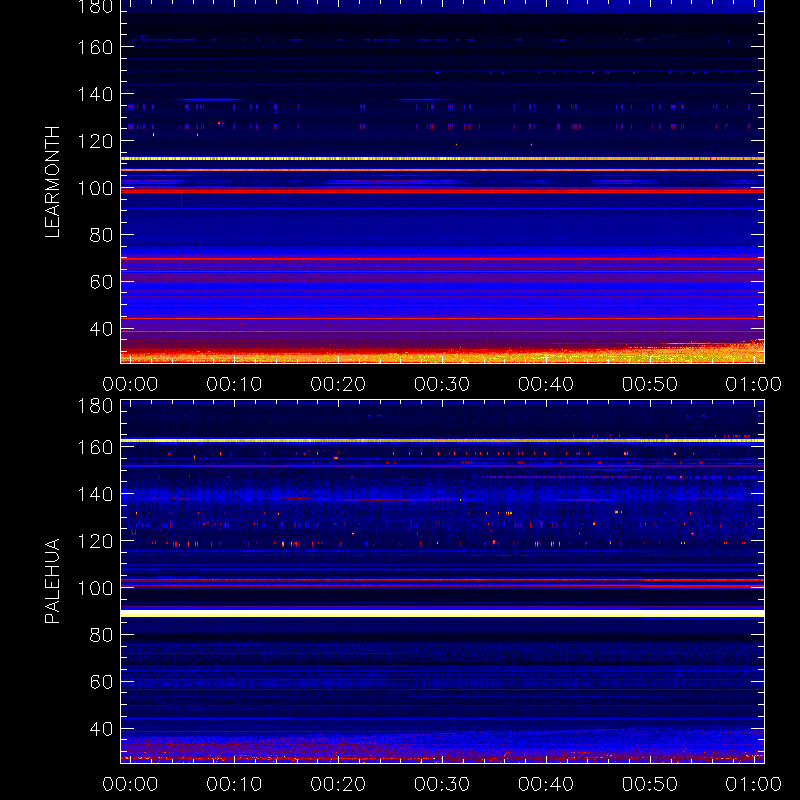This screenshot has height=800, width=800.
Task: Click the thick white-yellow band near 88 in Palehua
Action: tap(442, 613)
